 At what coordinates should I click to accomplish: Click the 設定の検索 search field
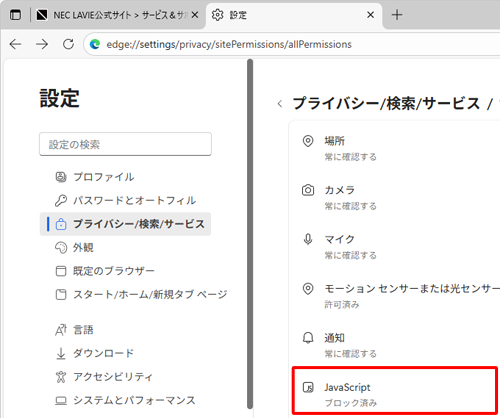125,144
